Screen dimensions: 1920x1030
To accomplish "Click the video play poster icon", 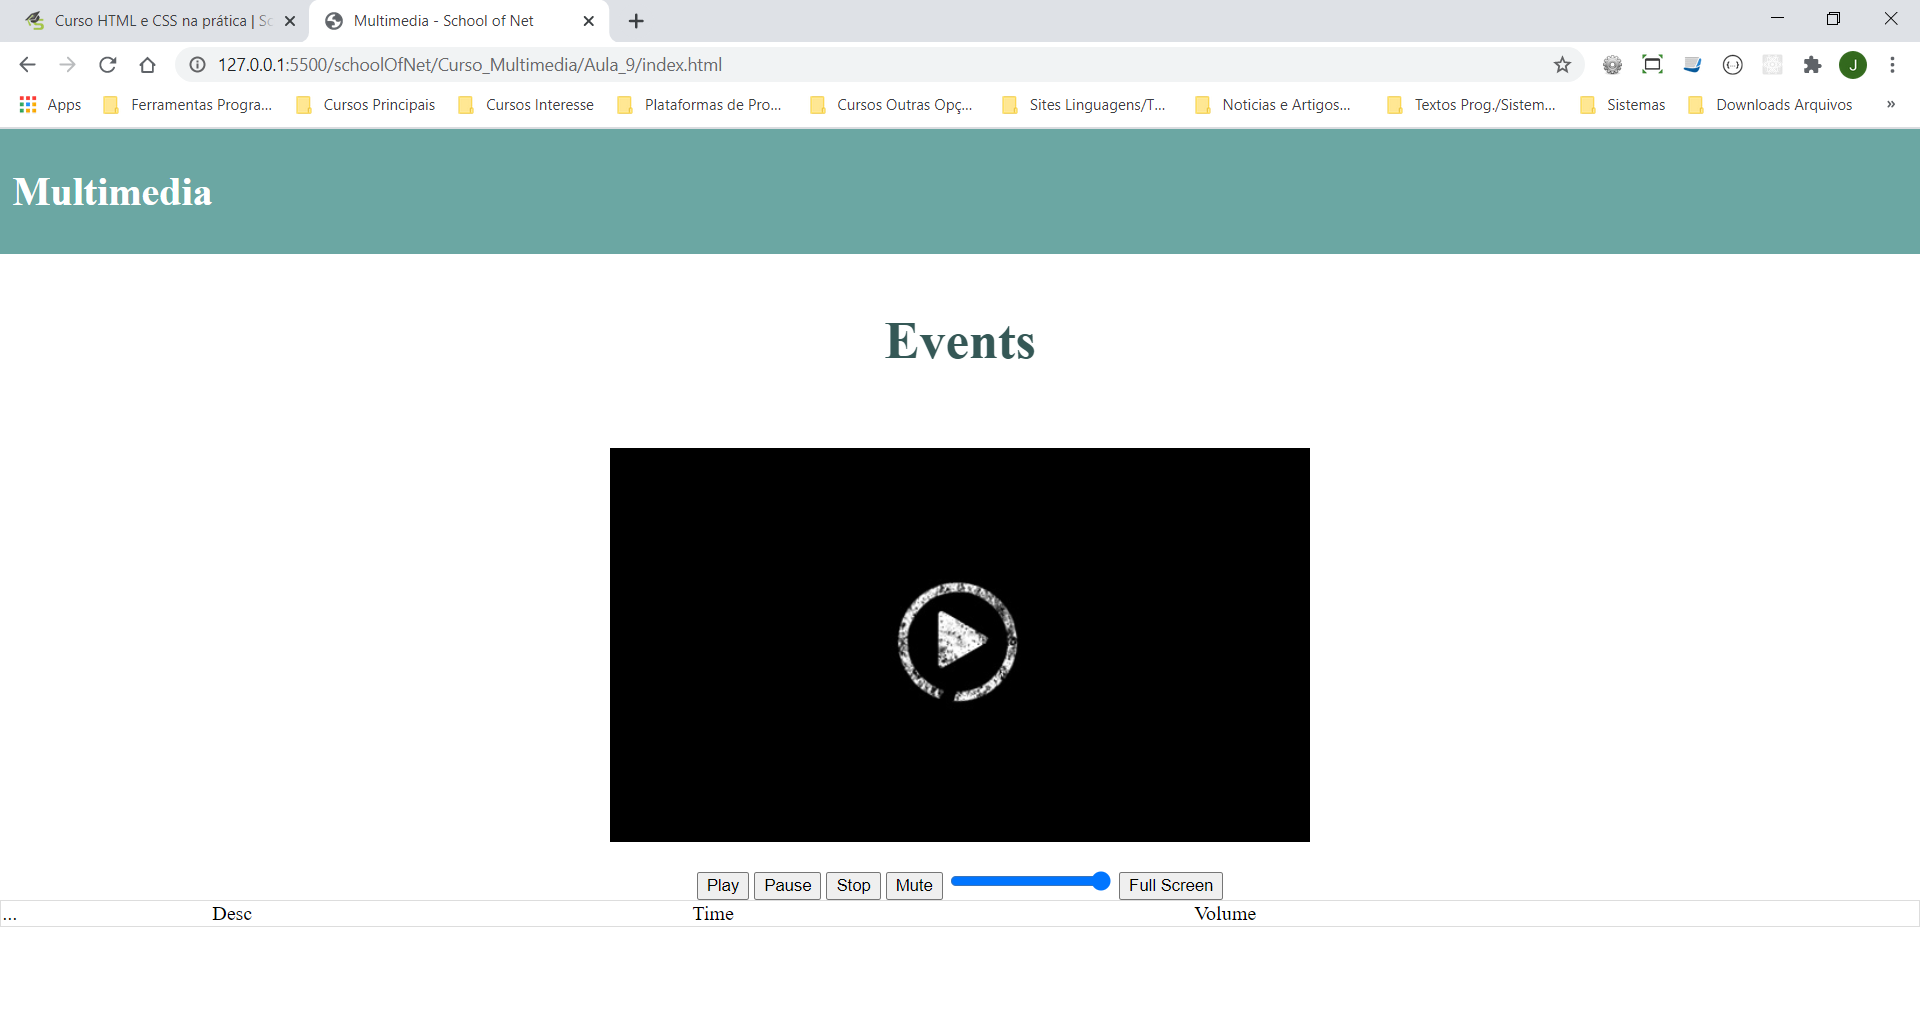I will 958,642.
